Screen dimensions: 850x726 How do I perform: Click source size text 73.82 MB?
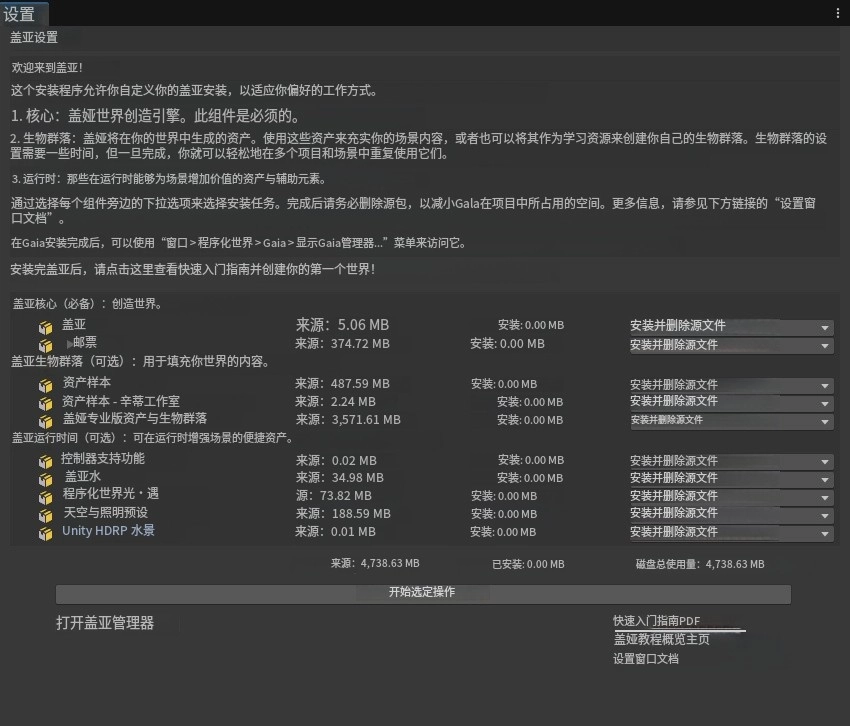346,496
